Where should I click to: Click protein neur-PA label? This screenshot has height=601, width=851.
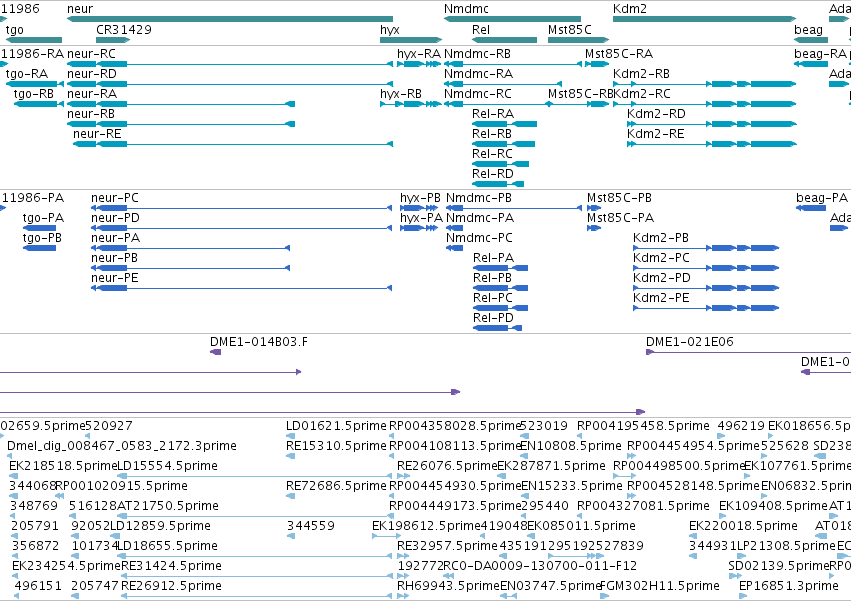[115, 238]
